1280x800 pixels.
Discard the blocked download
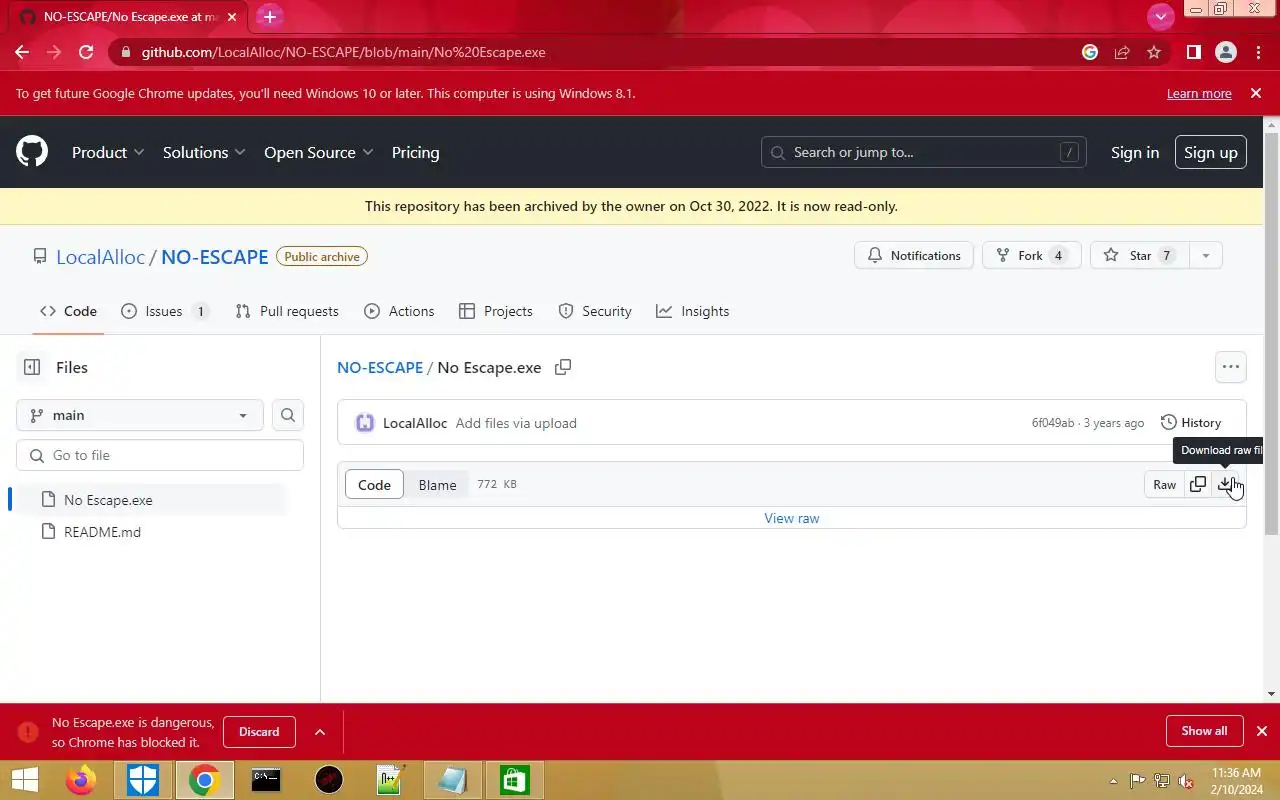pyautogui.click(x=259, y=732)
